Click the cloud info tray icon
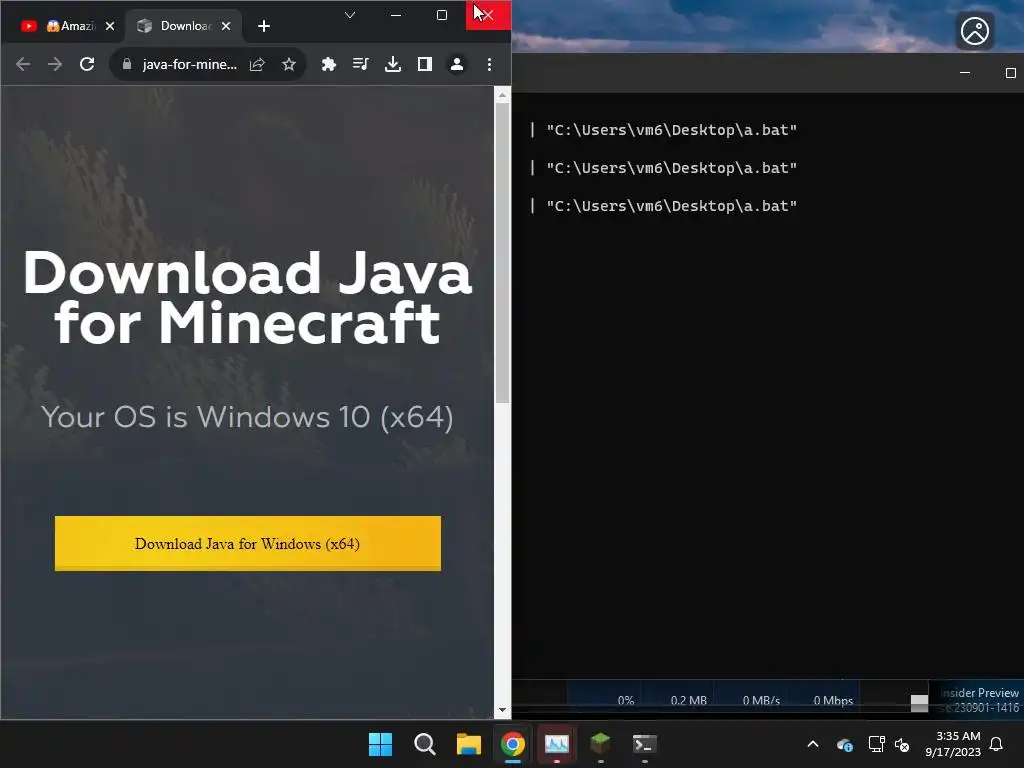 pos(844,744)
